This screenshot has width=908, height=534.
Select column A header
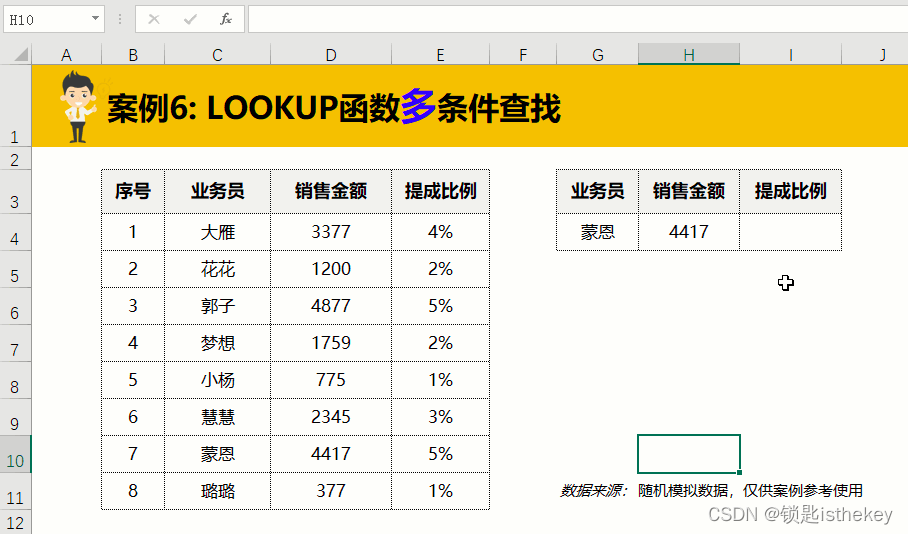coord(67,55)
